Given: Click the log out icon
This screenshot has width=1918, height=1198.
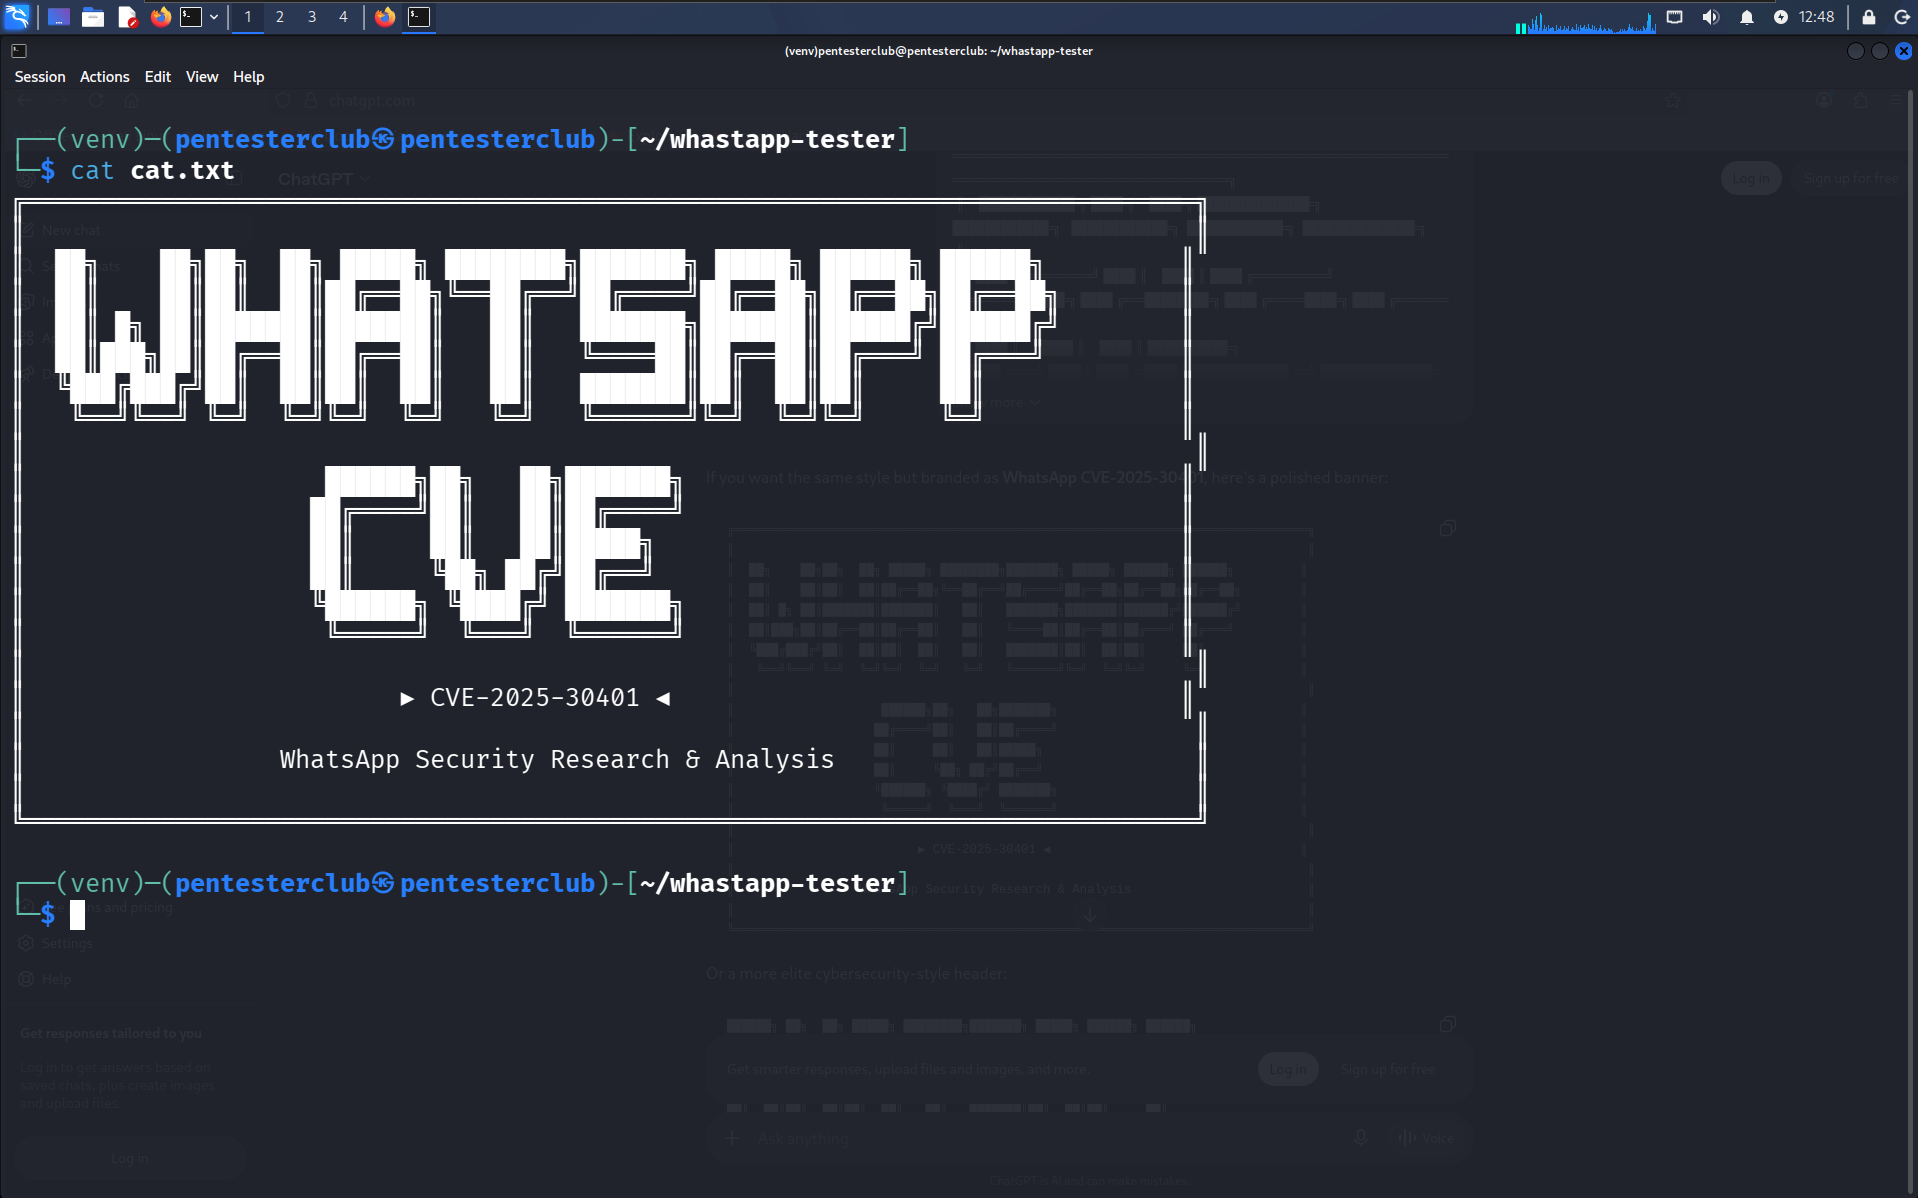Looking at the screenshot, I should point(1902,17).
